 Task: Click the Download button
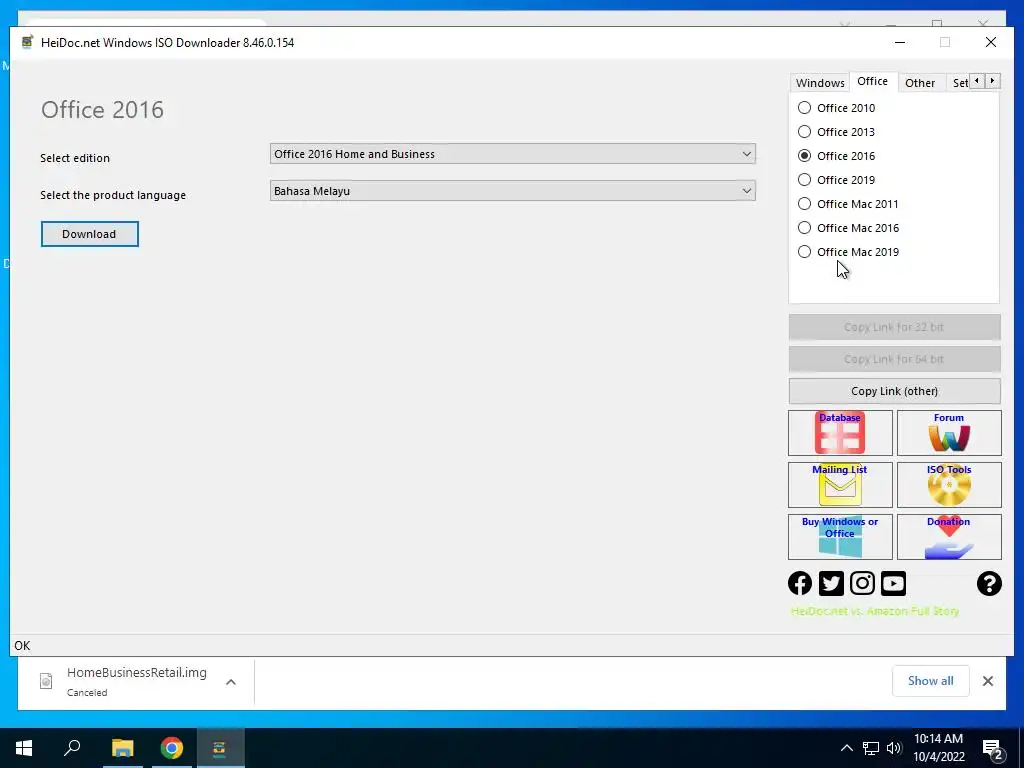[x=89, y=234]
